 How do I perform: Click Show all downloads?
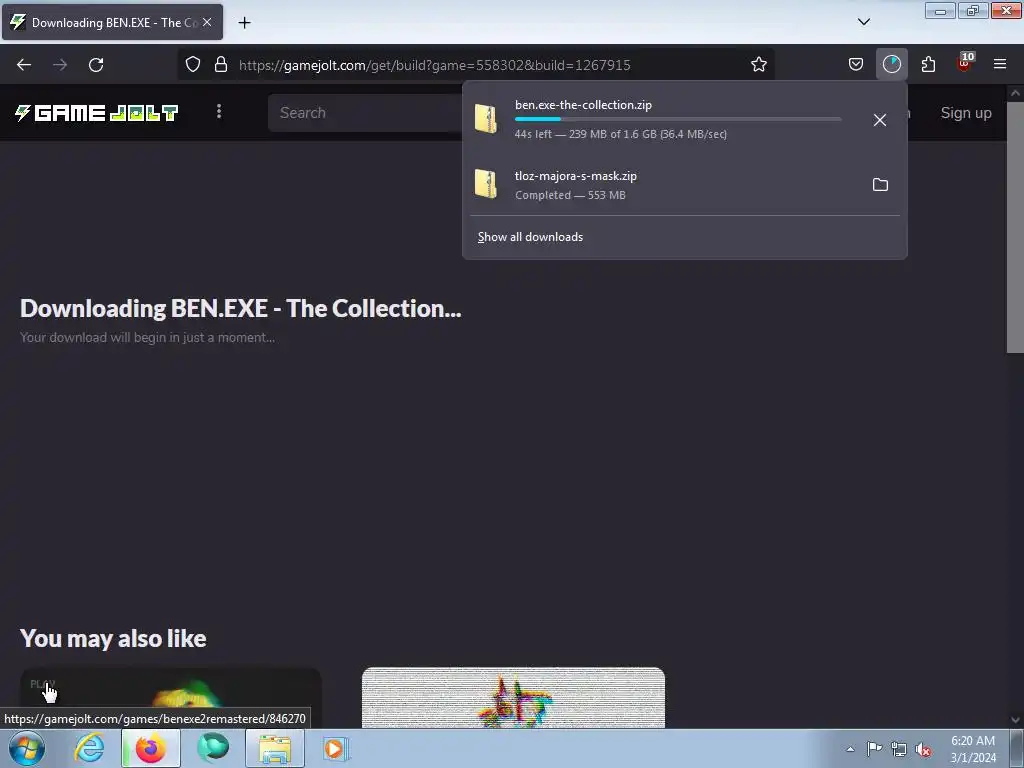pos(530,237)
